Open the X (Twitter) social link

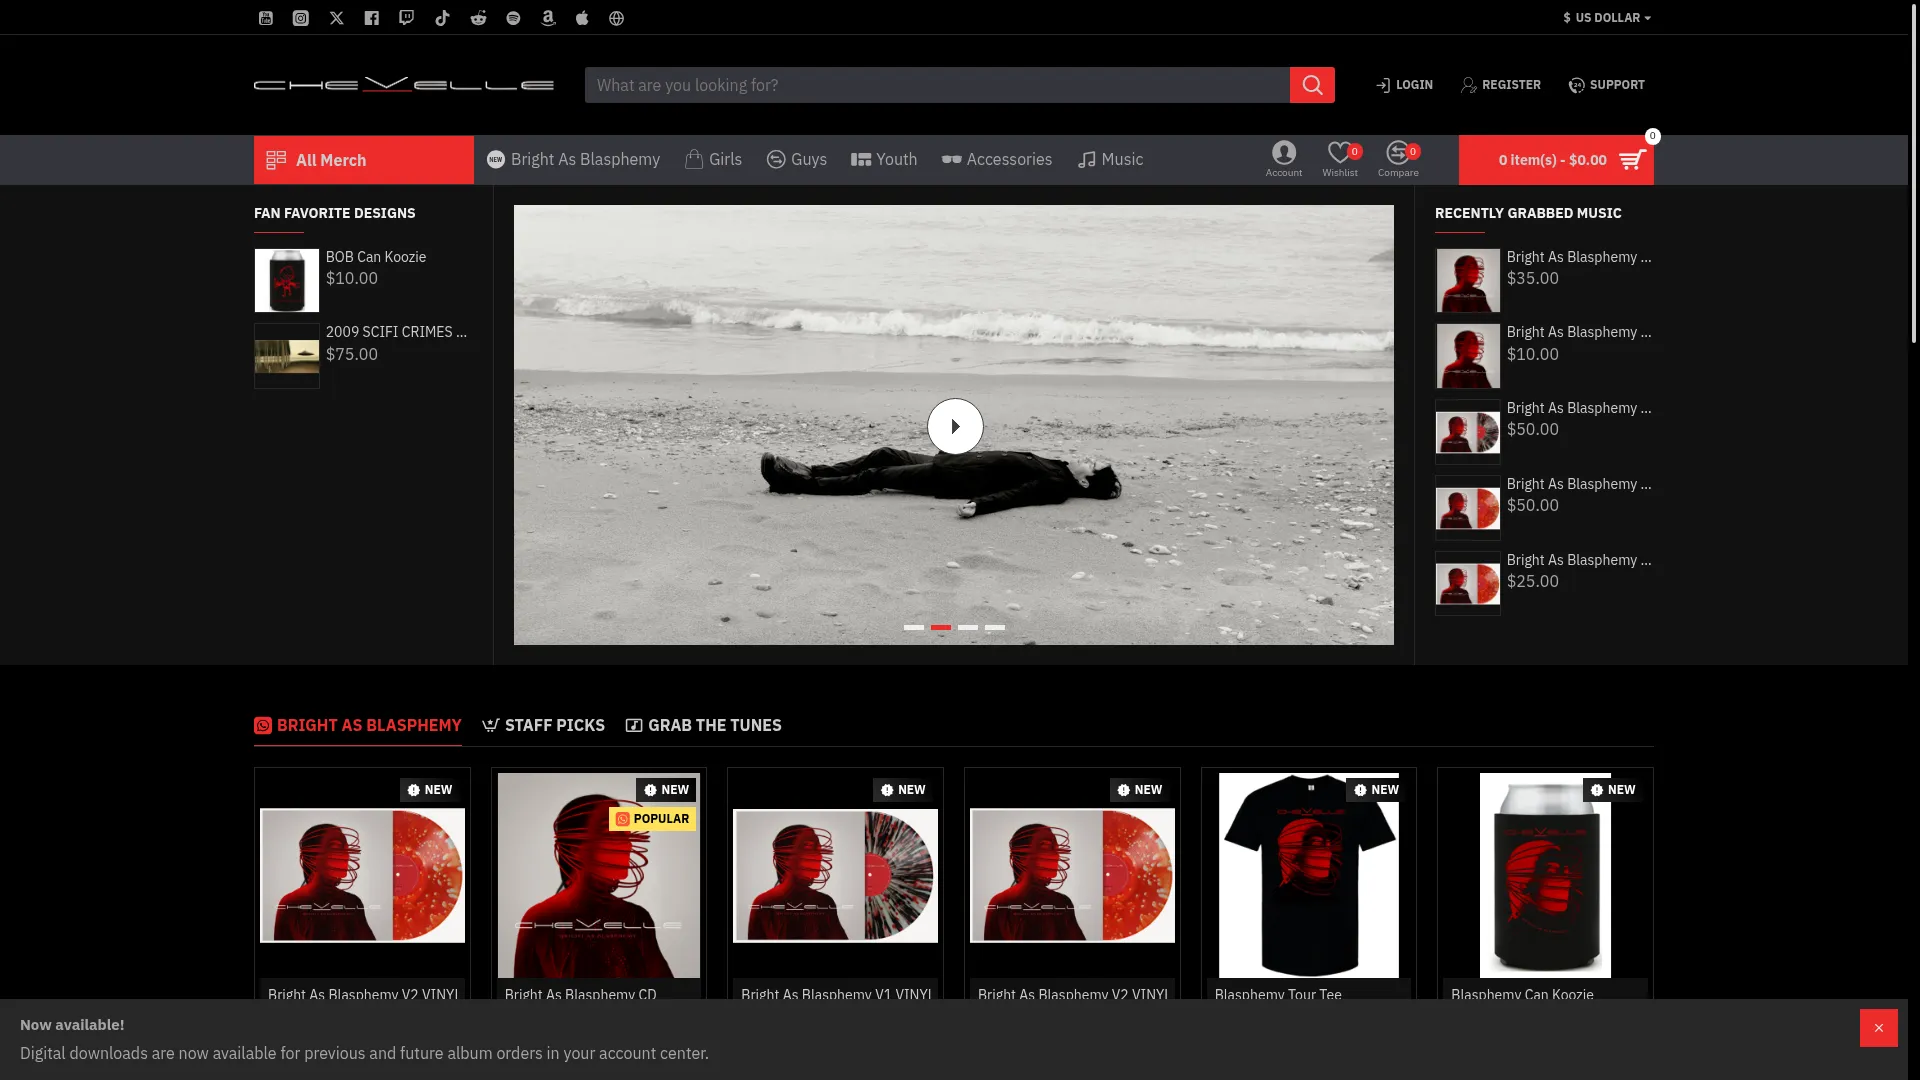pyautogui.click(x=337, y=18)
